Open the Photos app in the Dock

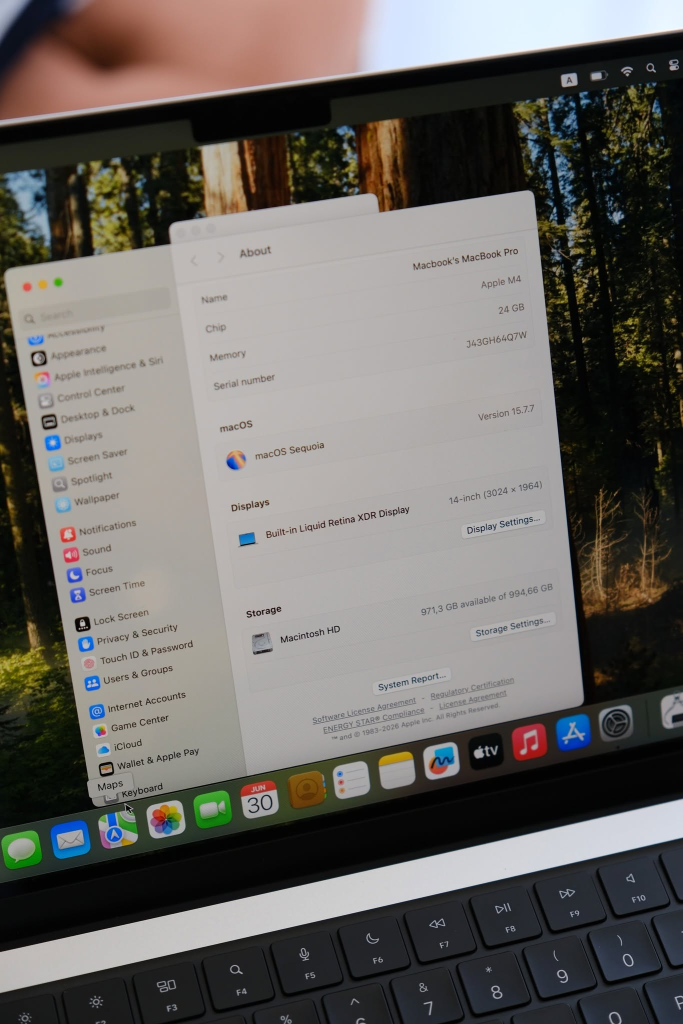click(x=166, y=820)
